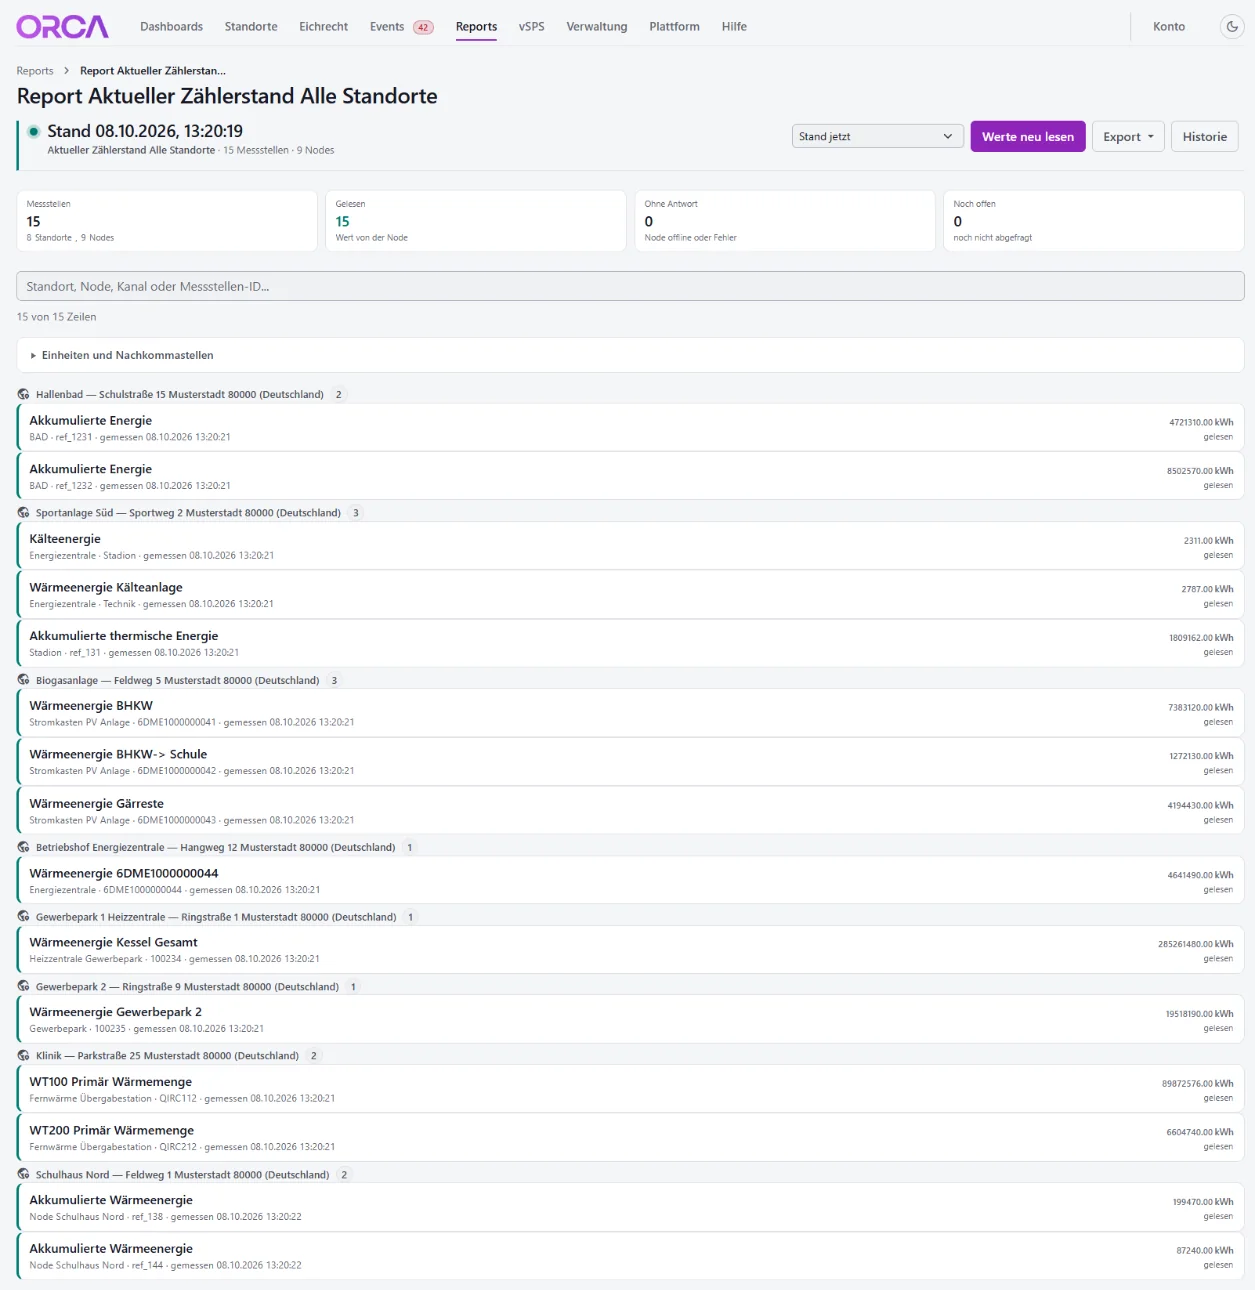1255x1290 pixels.
Task: Click globe icon beside Sportanlage Süd
Action: tap(23, 513)
